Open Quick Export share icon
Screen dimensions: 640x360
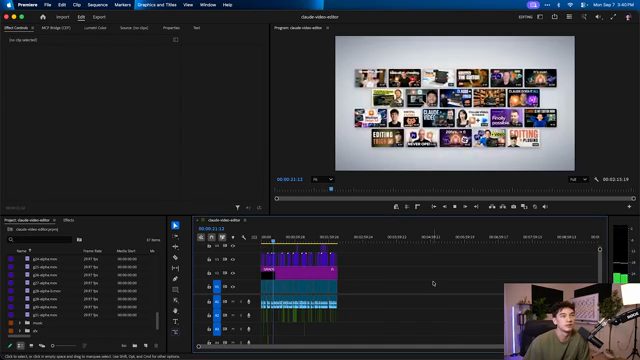pos(555,17)
